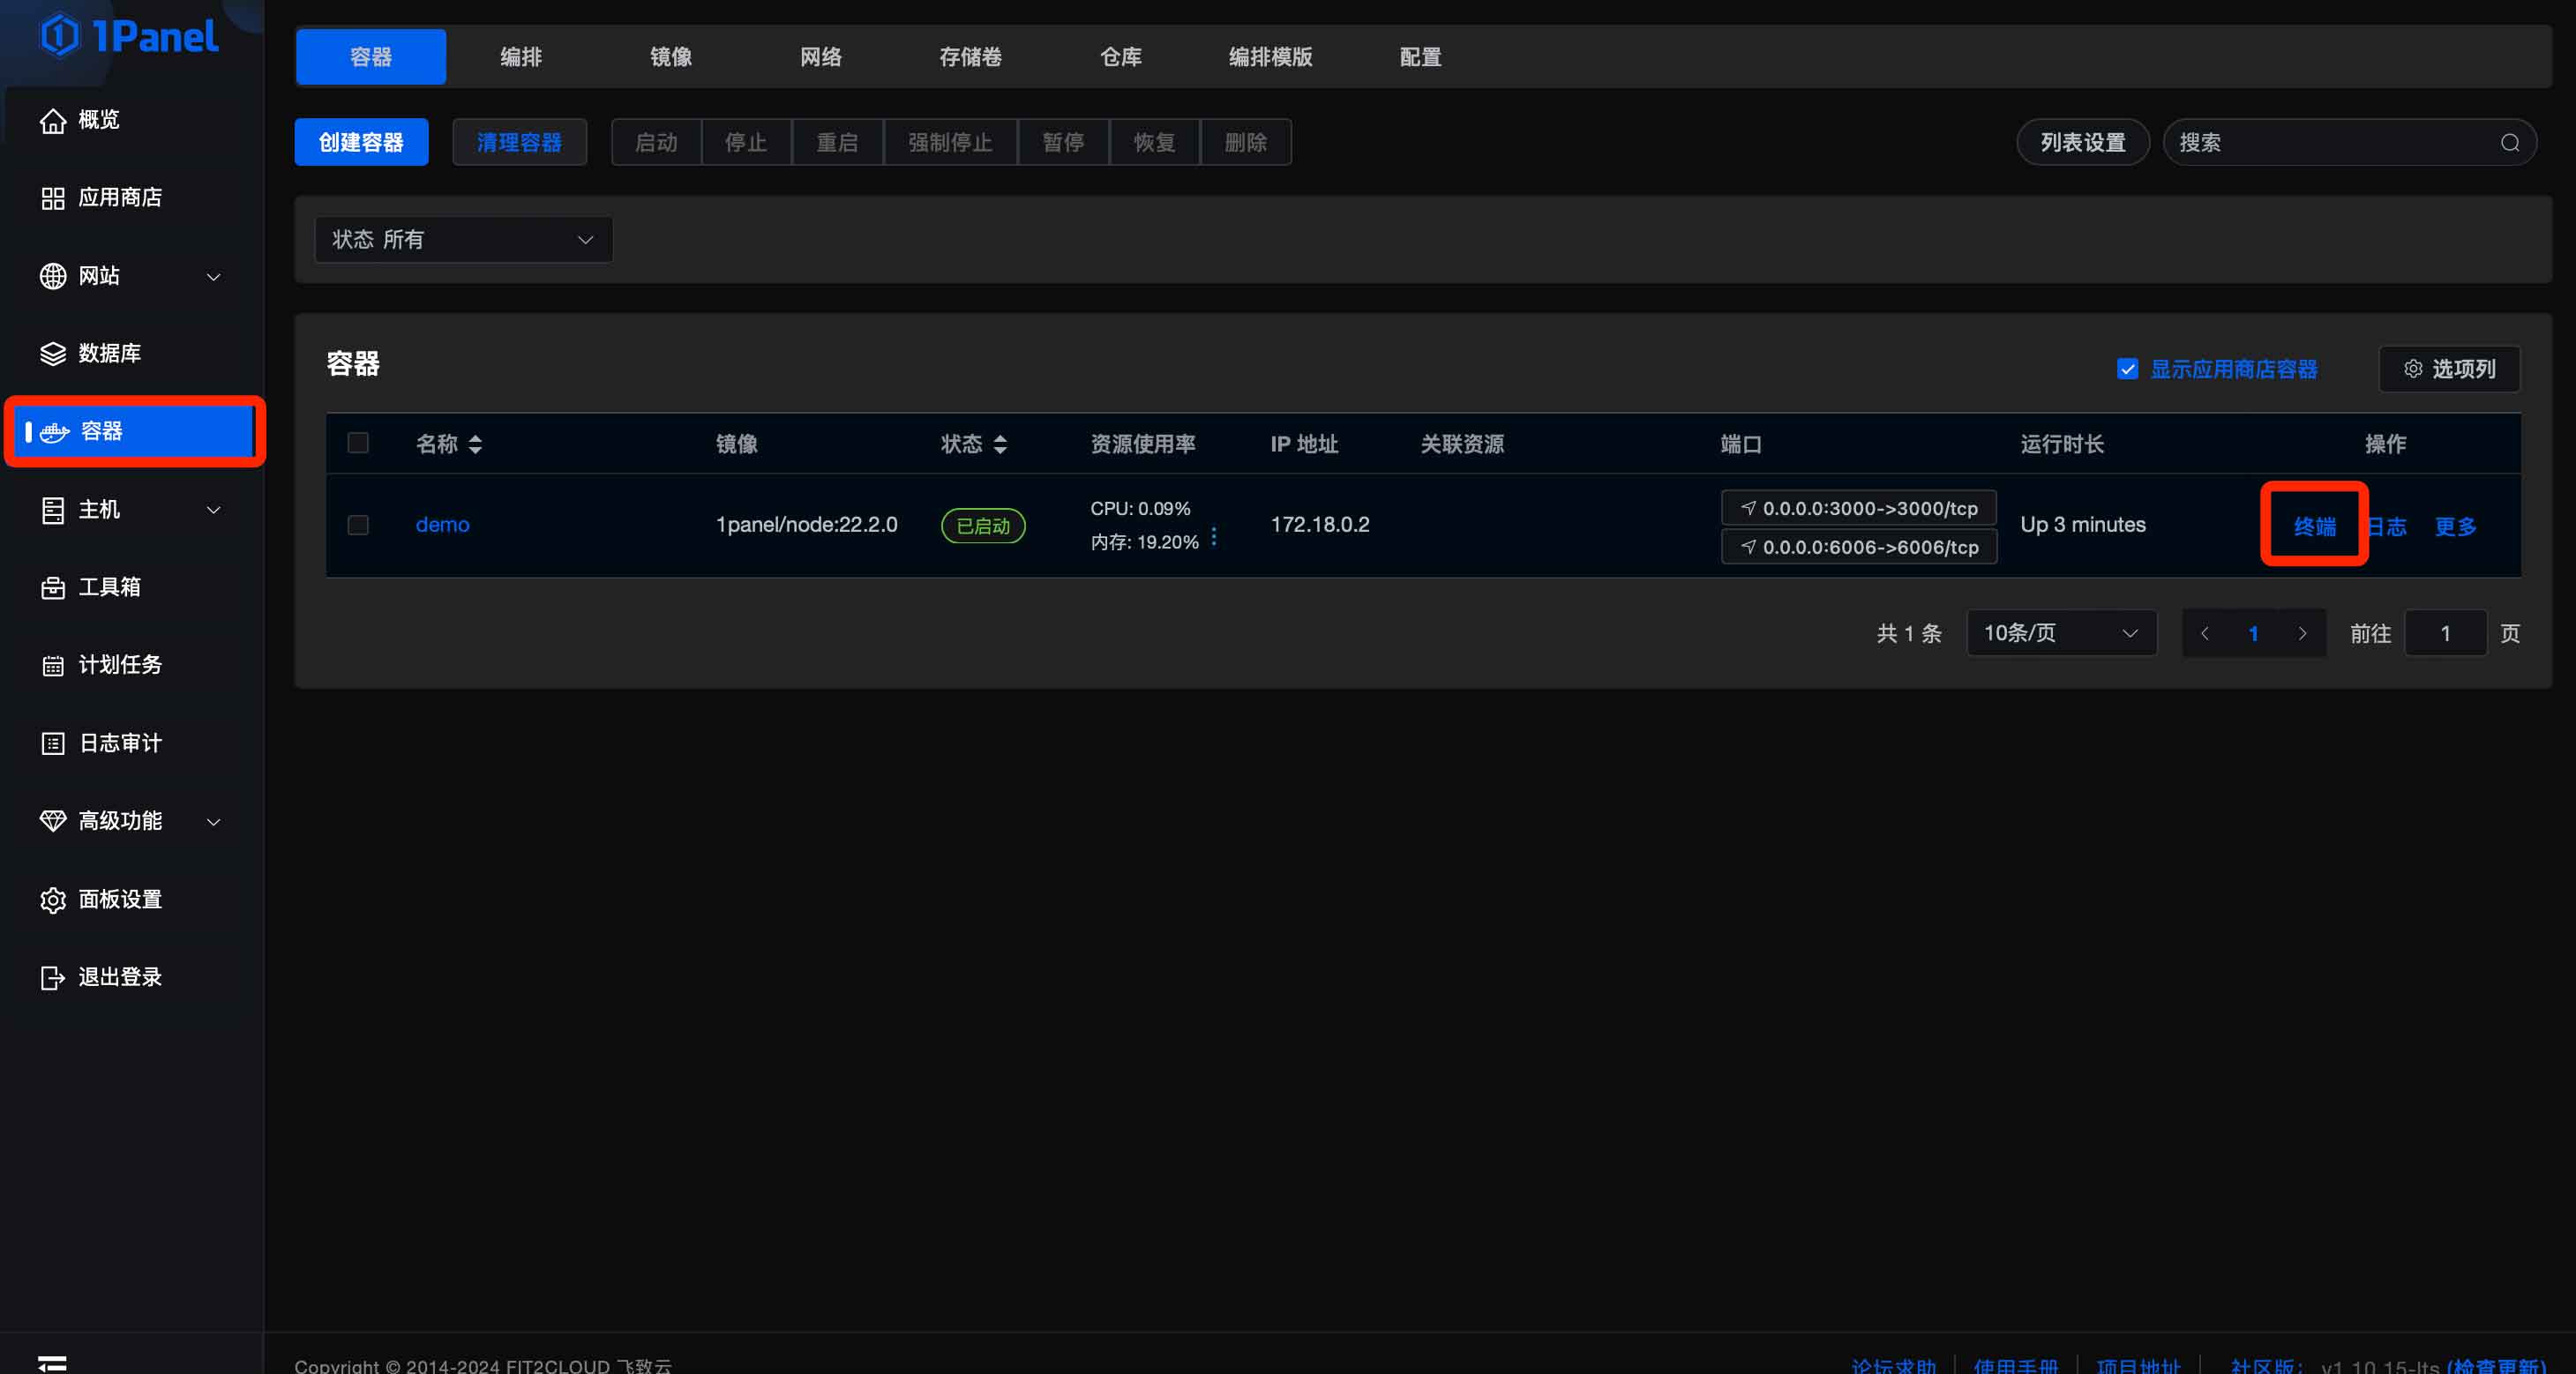Image resolution: width=2576 pixels, height=1374 pixels.
Task: Open the demo container name link
Action: tap(442, 524)
